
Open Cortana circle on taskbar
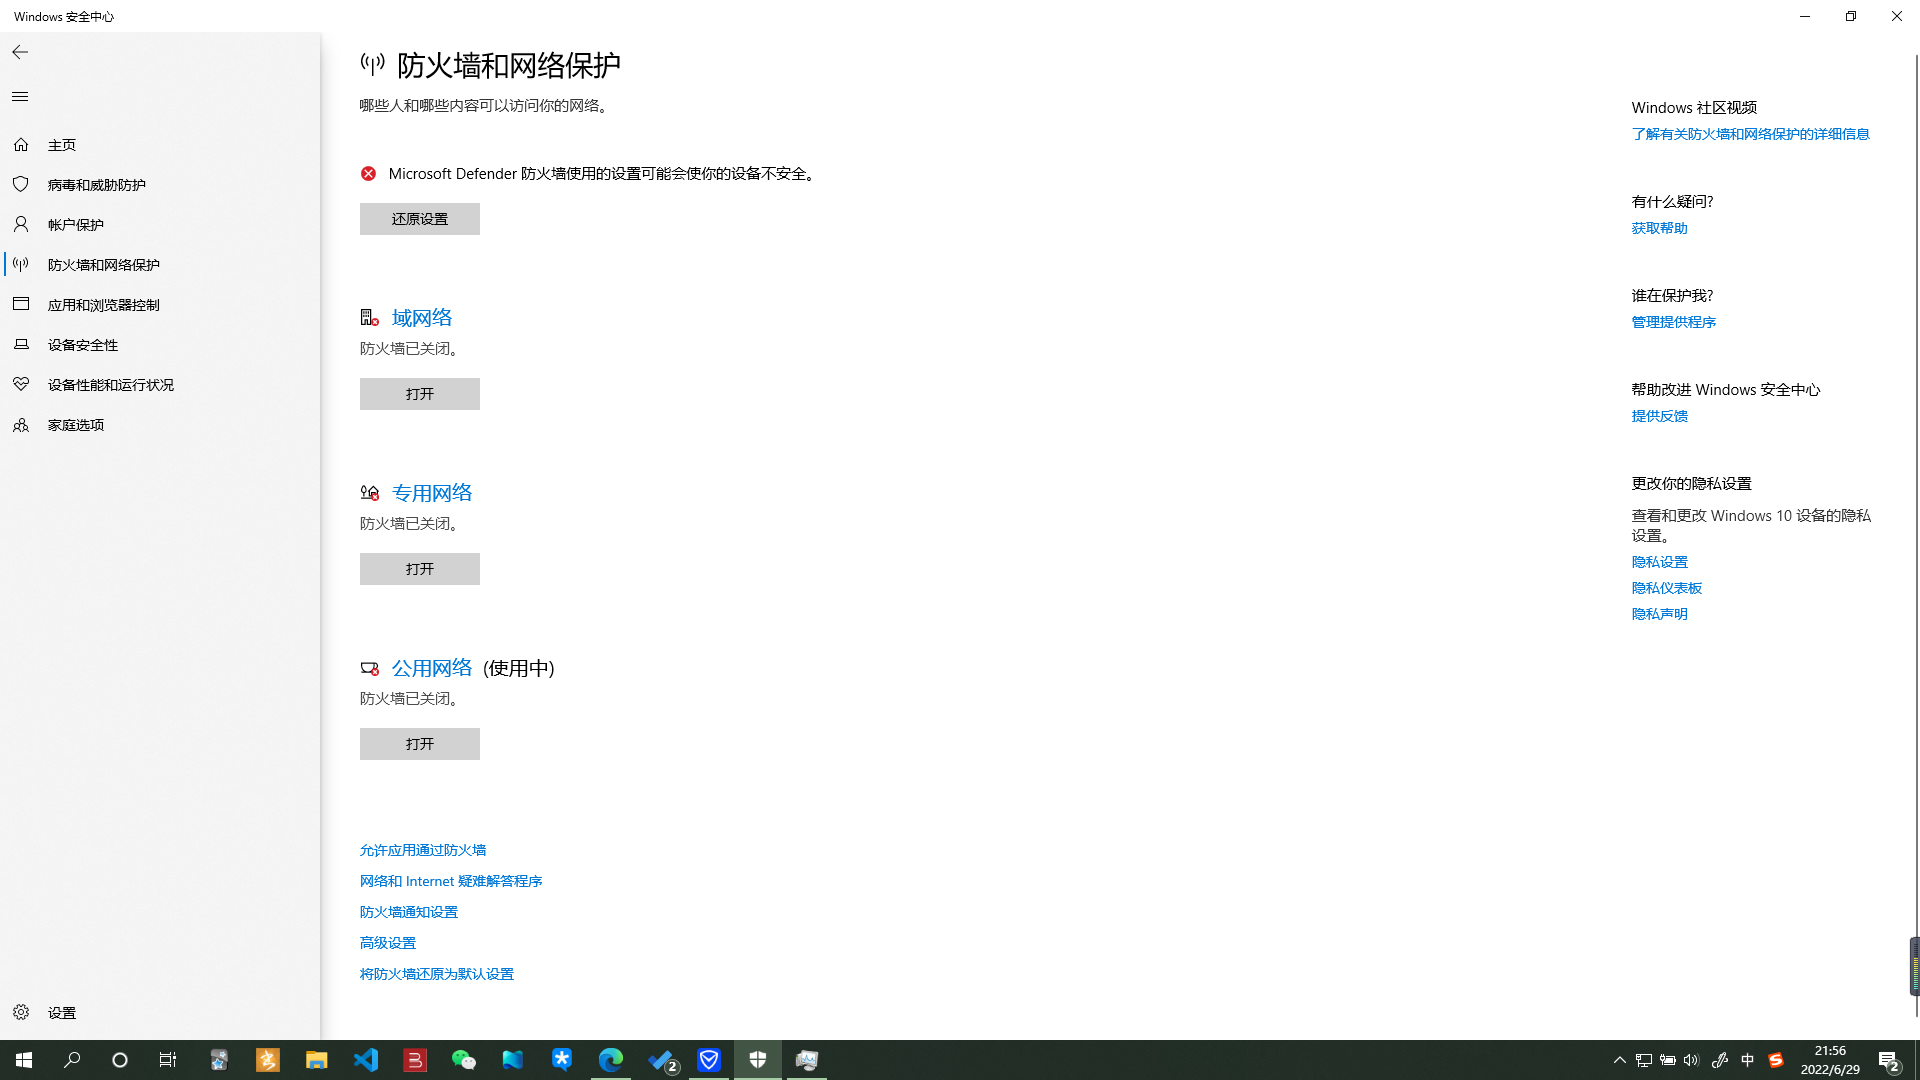click(x=120, y=1060)
